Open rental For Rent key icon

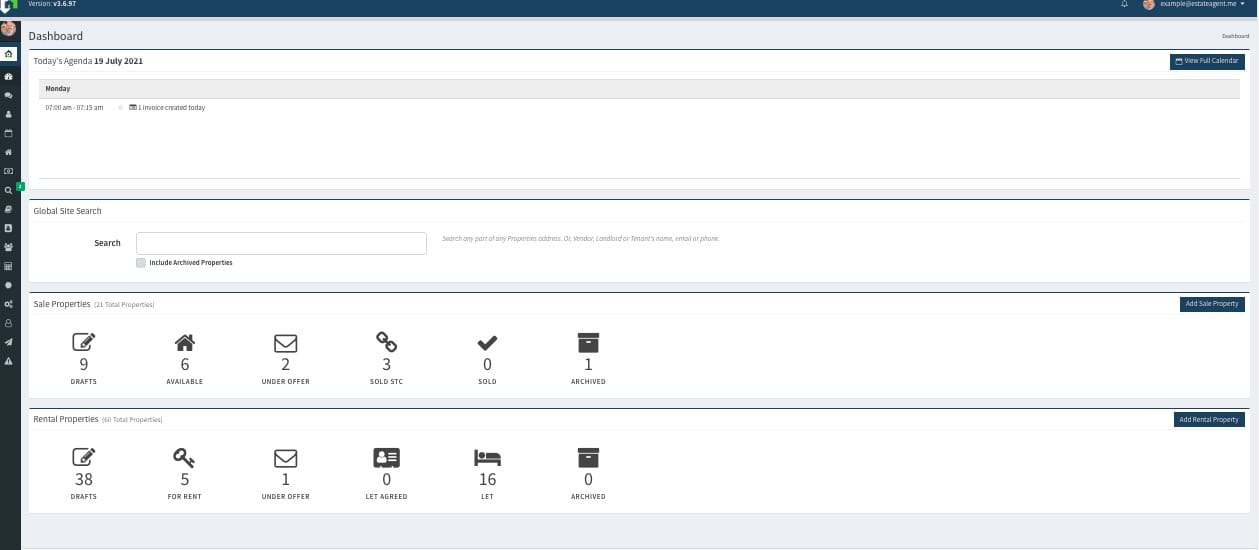click(184, 458)
